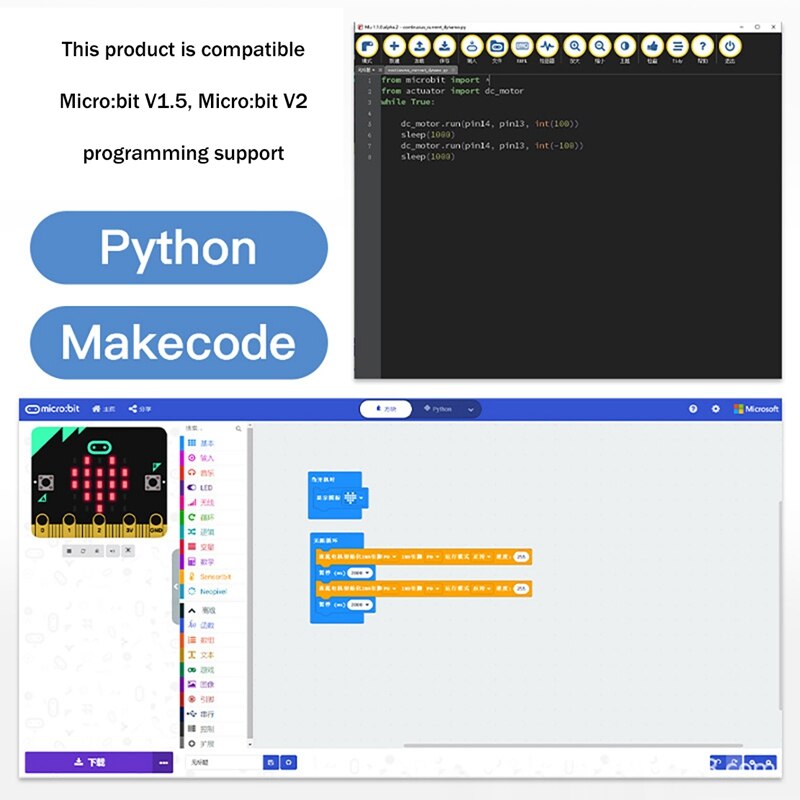Screen dimensions: 800x800
Task: Click the Share link in MakeCode header
Action: click(x=139, y=408)
